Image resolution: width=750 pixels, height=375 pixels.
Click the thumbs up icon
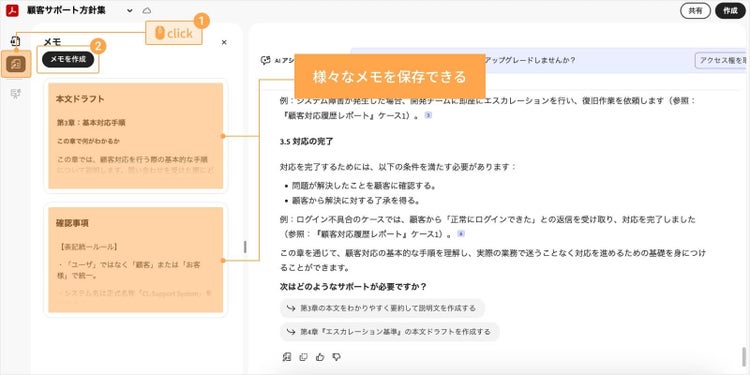point(320,357)
